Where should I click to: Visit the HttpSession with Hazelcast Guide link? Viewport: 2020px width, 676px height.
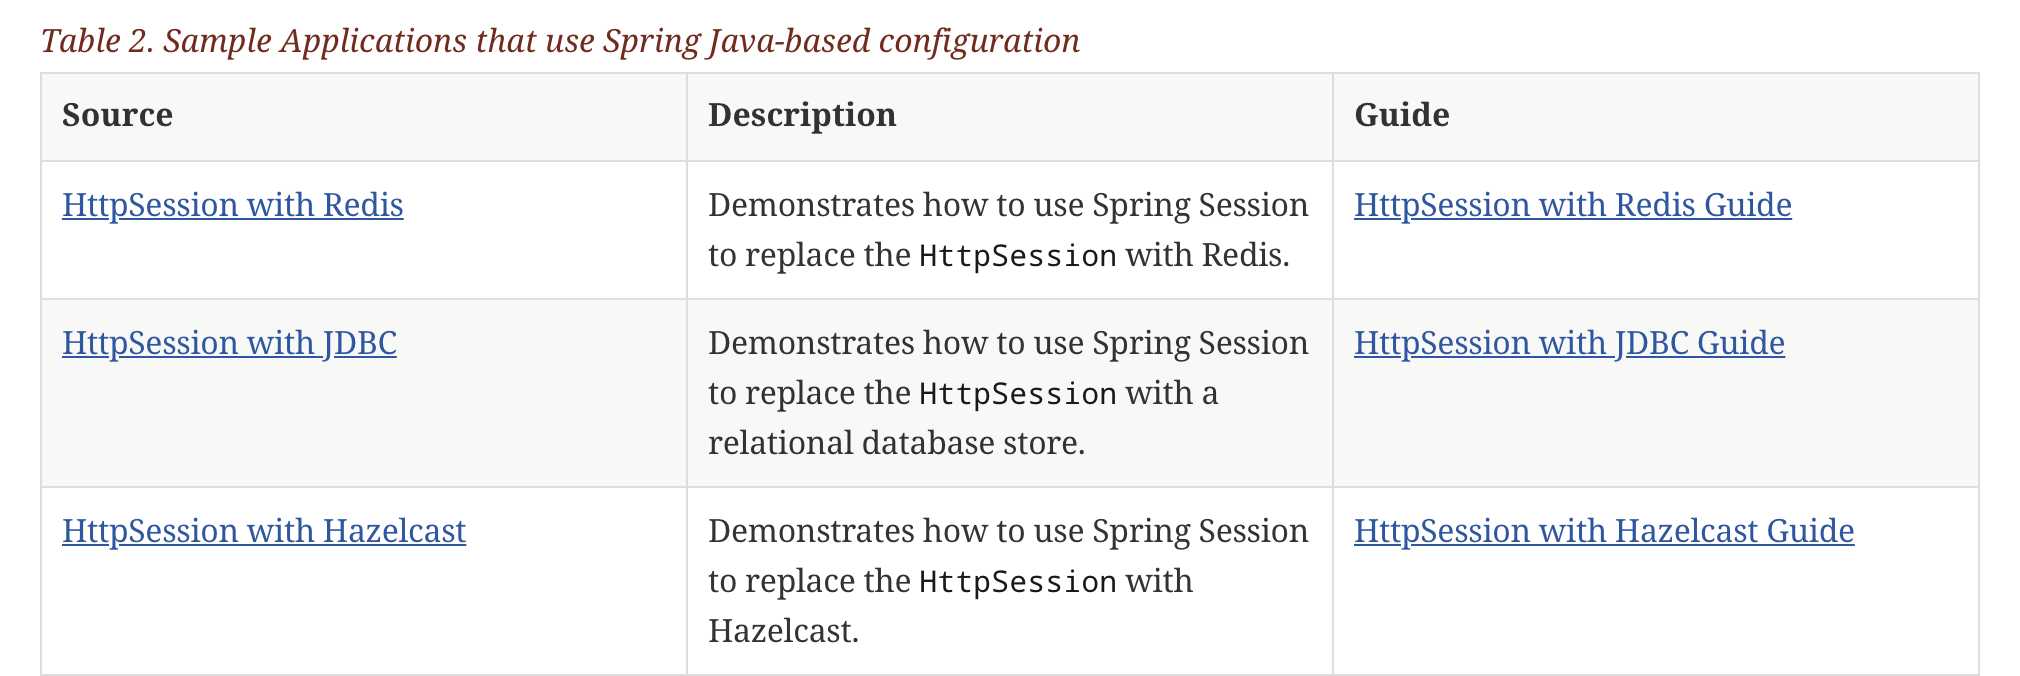click(x=1603, y=531)
